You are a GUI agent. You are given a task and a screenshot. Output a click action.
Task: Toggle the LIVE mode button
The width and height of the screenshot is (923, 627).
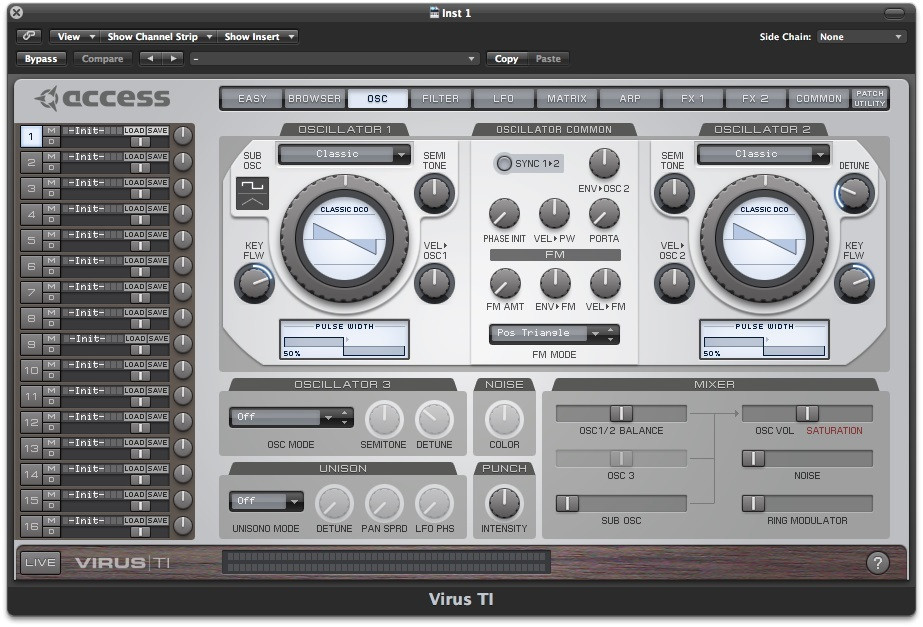point(40,562)
